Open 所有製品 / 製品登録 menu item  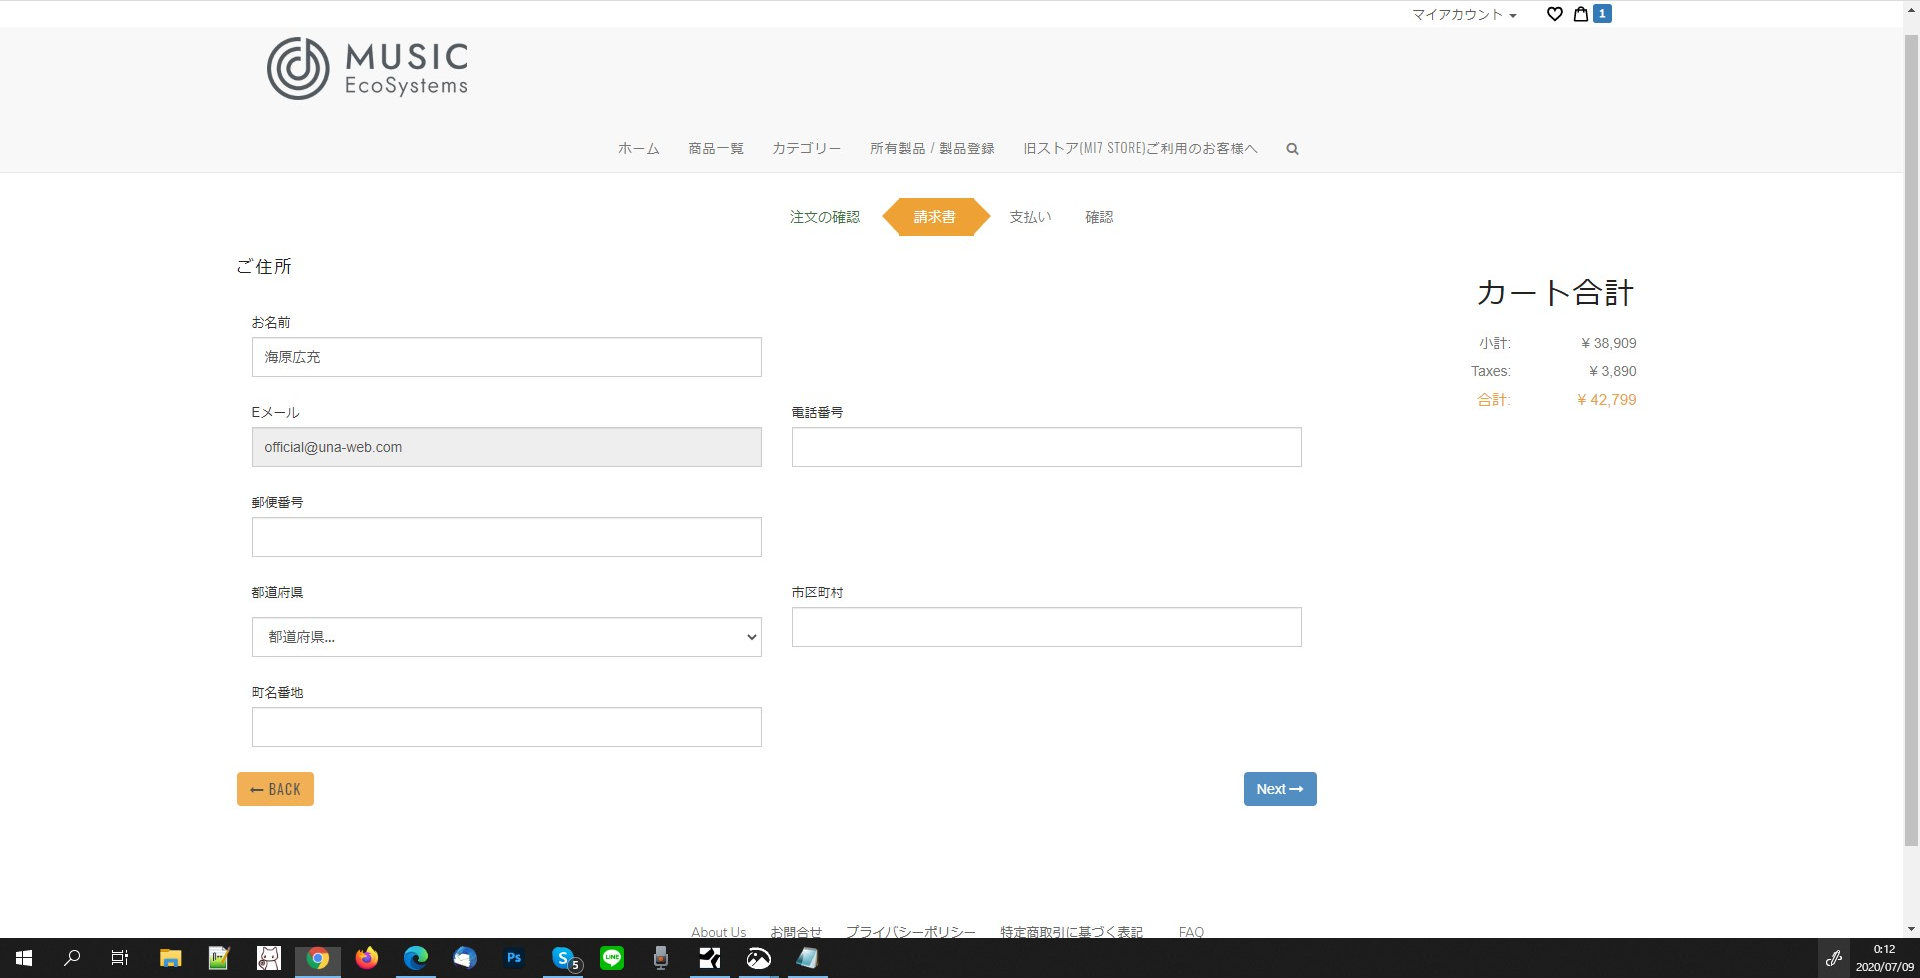pyautogui.click(x=932, y=149)
